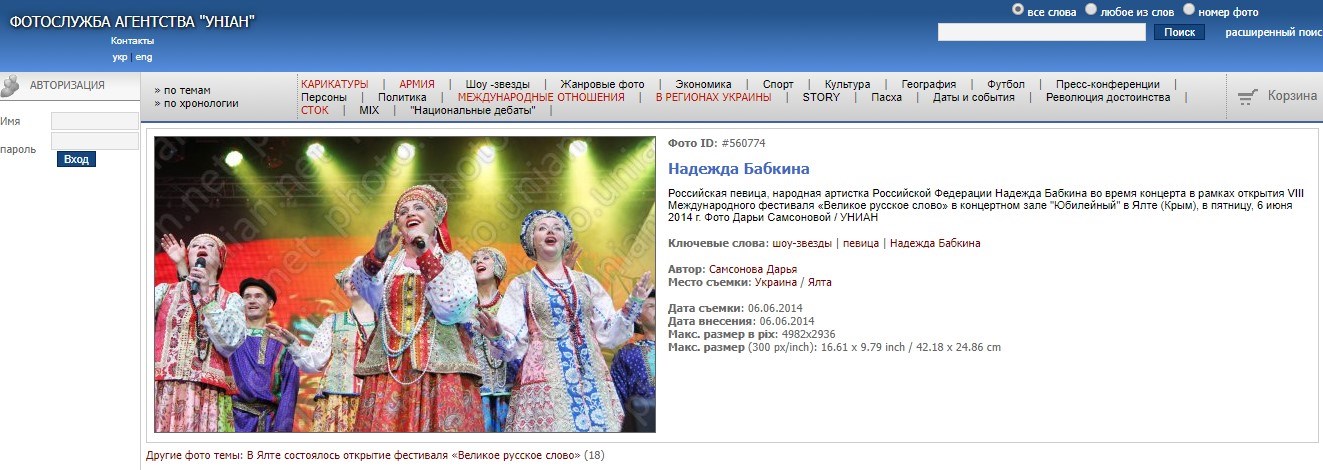
Task: Select the "номер фото" radio option
Action: click(1189, 10)
